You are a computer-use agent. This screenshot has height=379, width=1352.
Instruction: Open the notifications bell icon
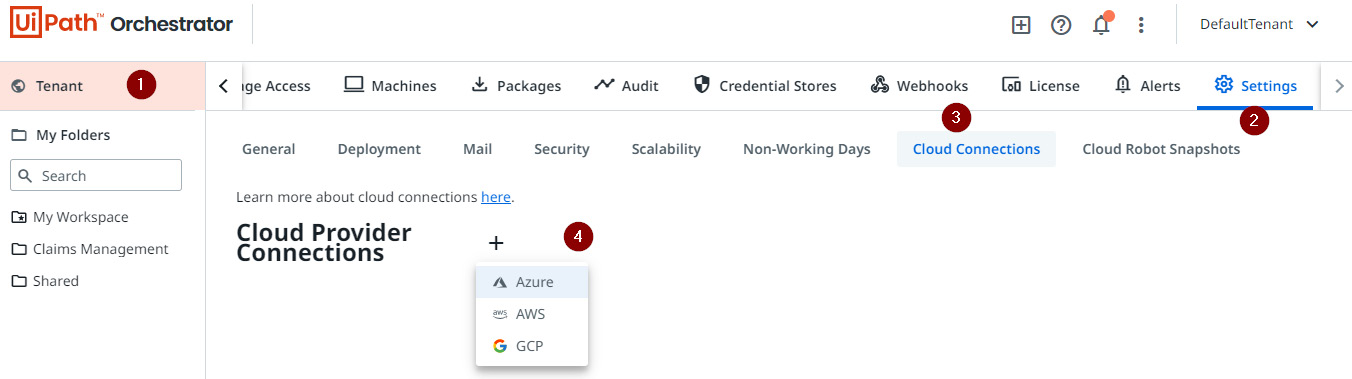coord(1101,25)
